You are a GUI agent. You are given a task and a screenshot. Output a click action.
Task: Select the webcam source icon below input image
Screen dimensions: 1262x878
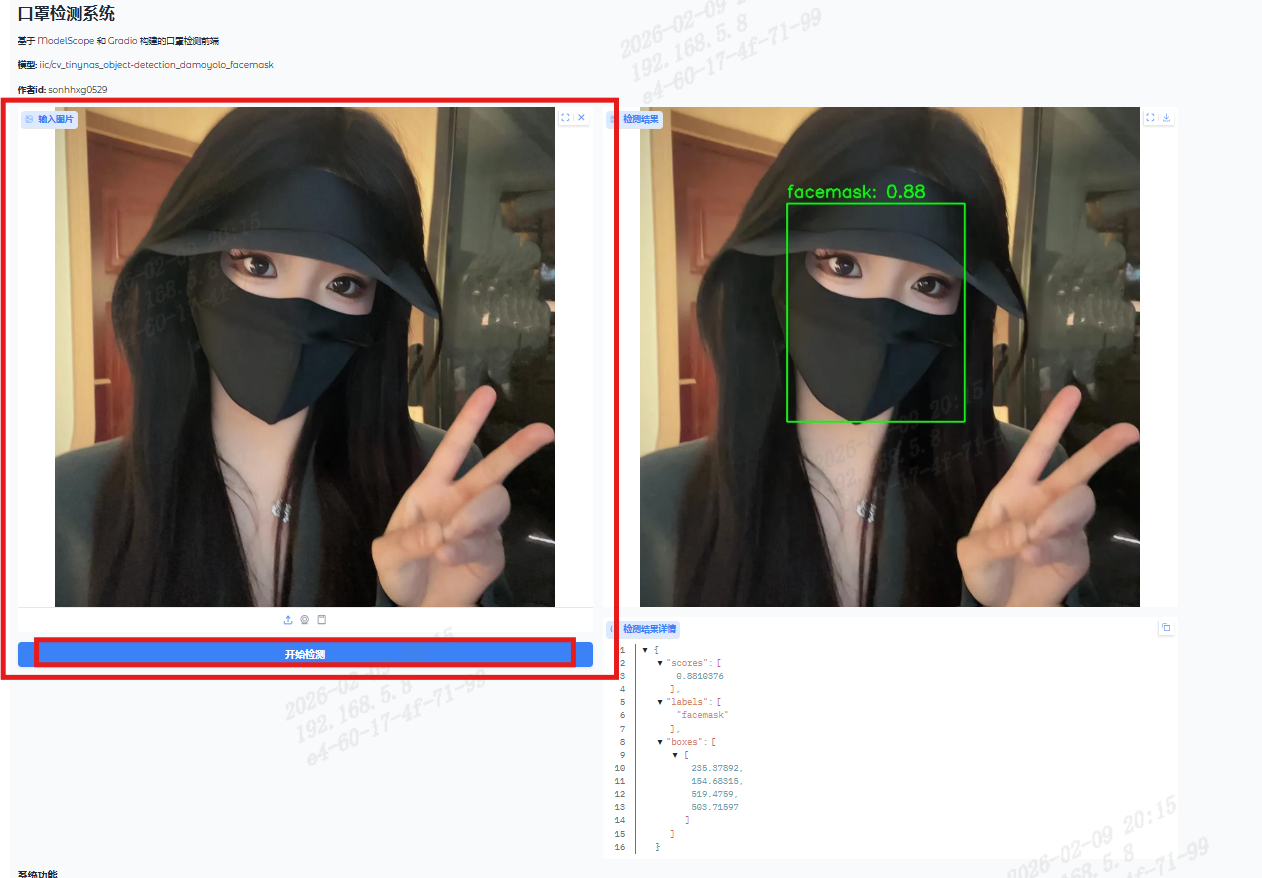(305, 620)
